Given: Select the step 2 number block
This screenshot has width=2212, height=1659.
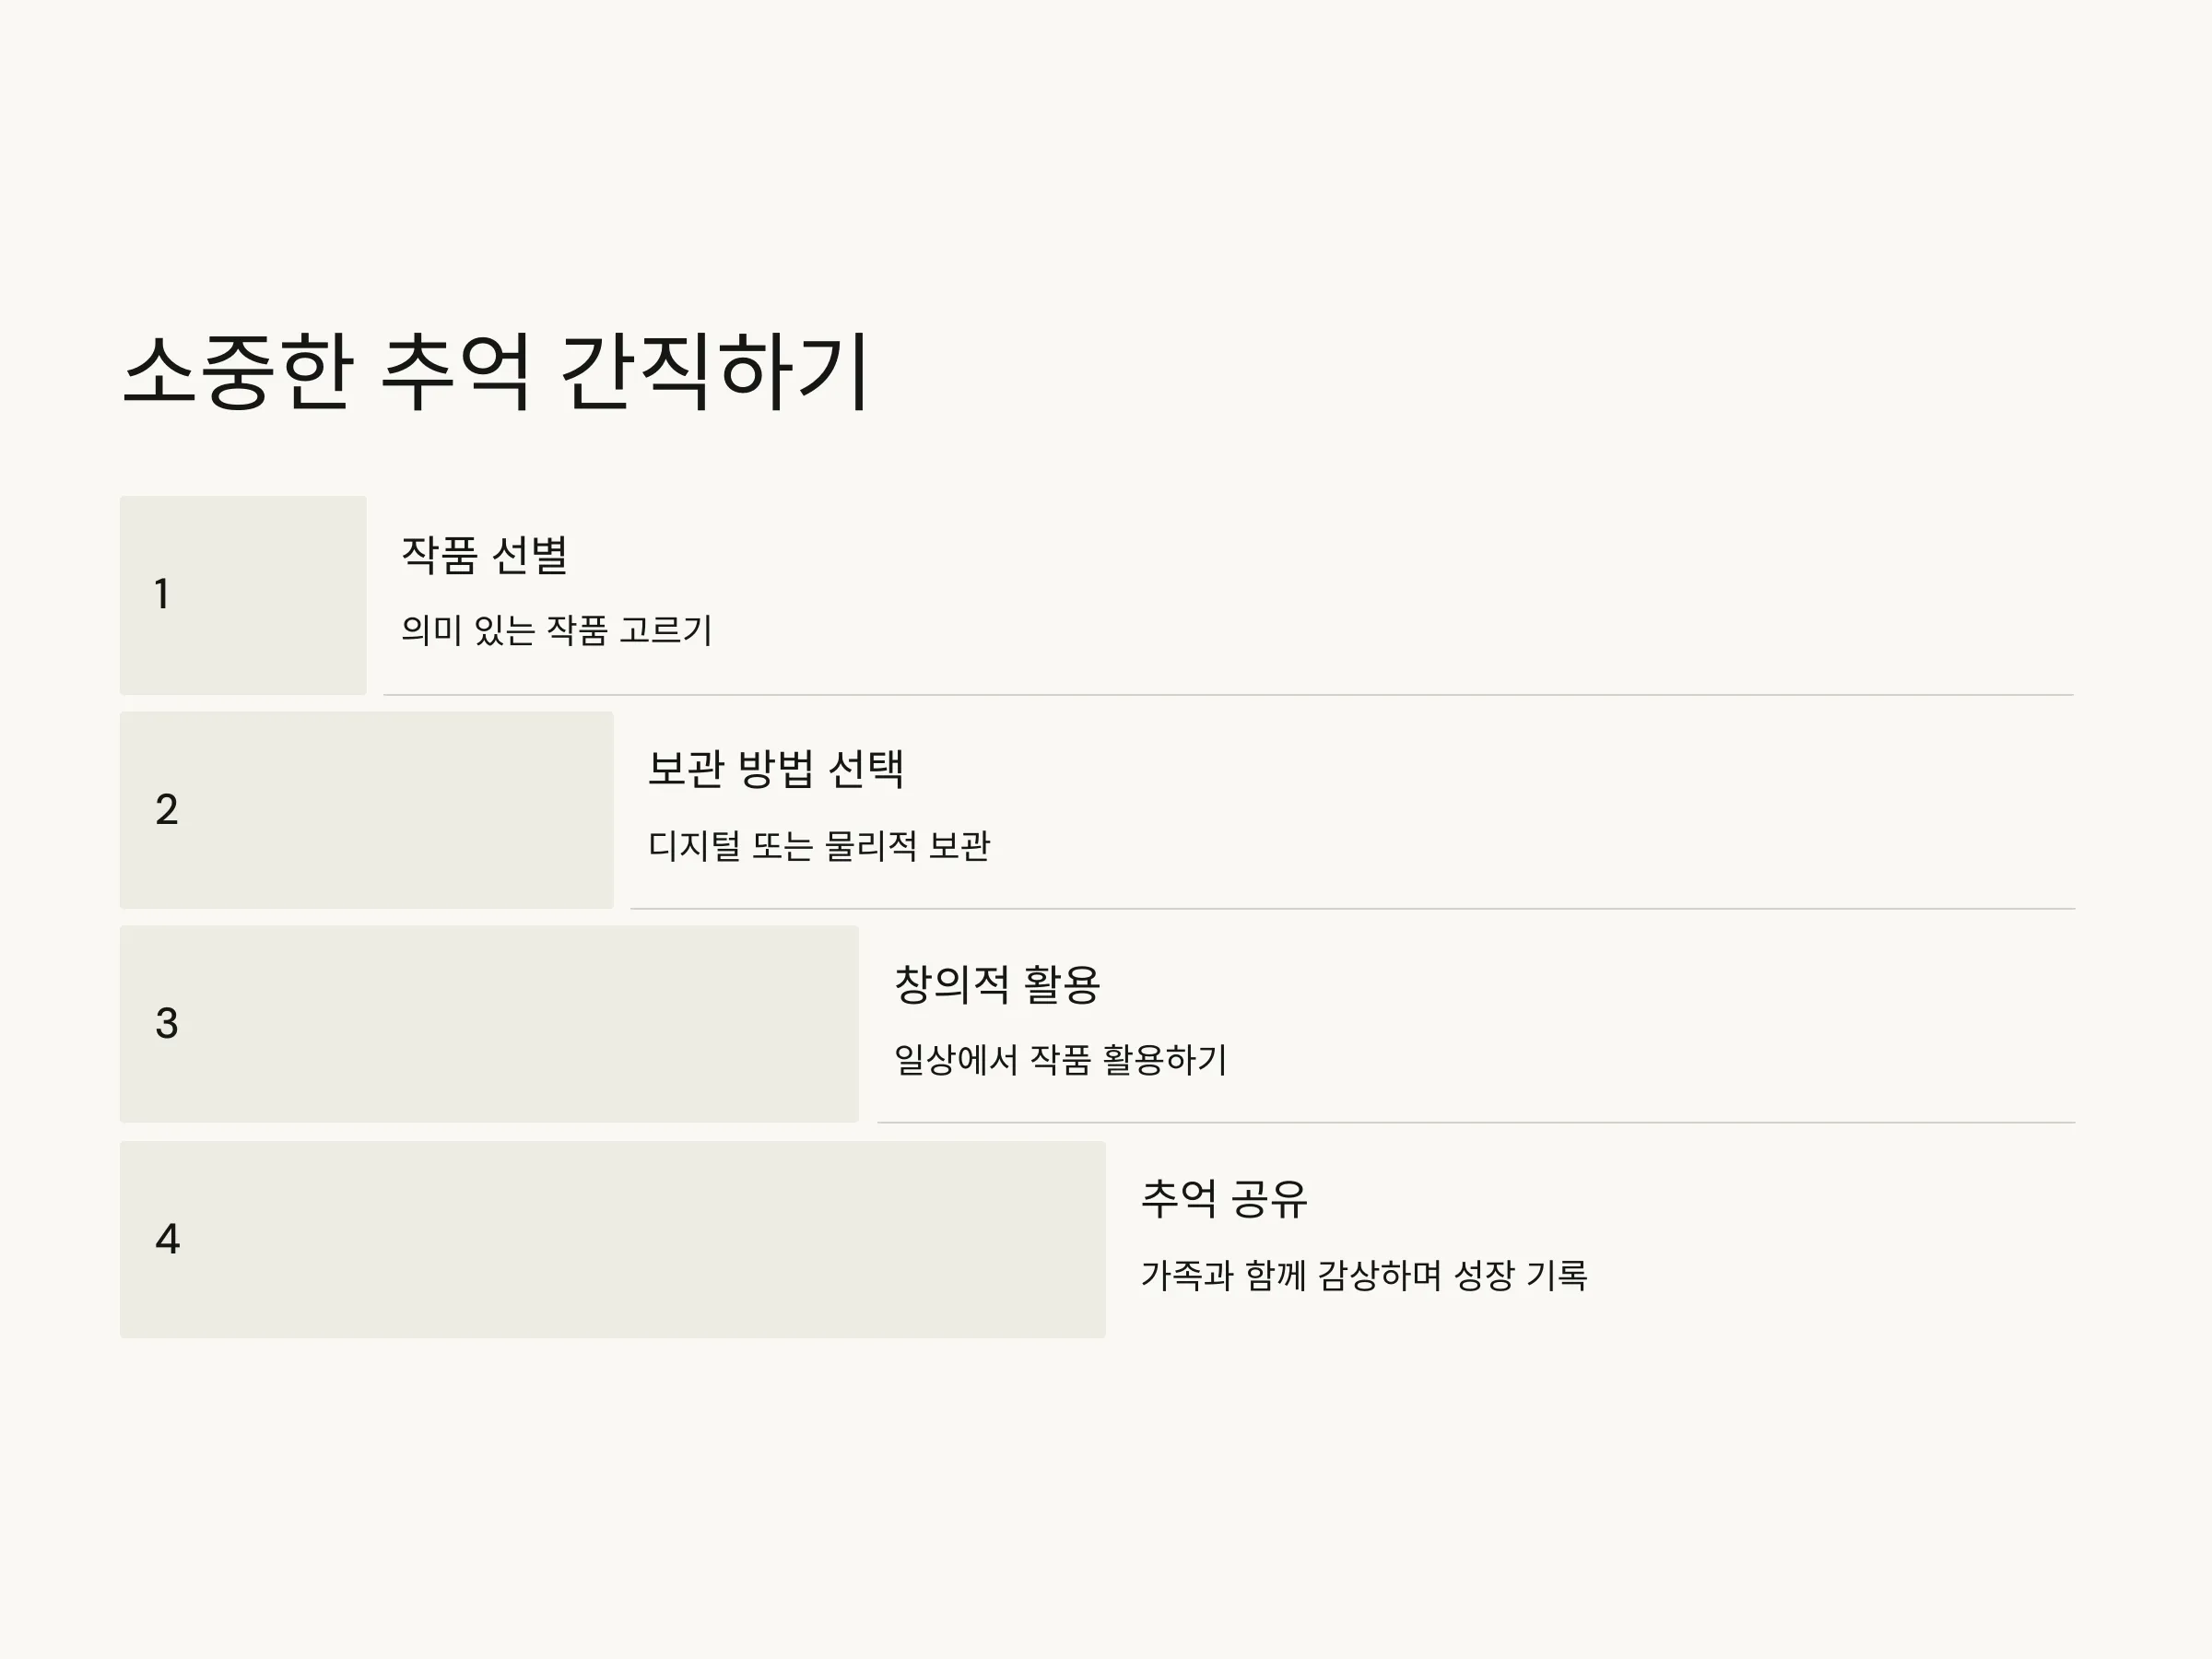Looking at the screenshot, I should pos(366,810).
